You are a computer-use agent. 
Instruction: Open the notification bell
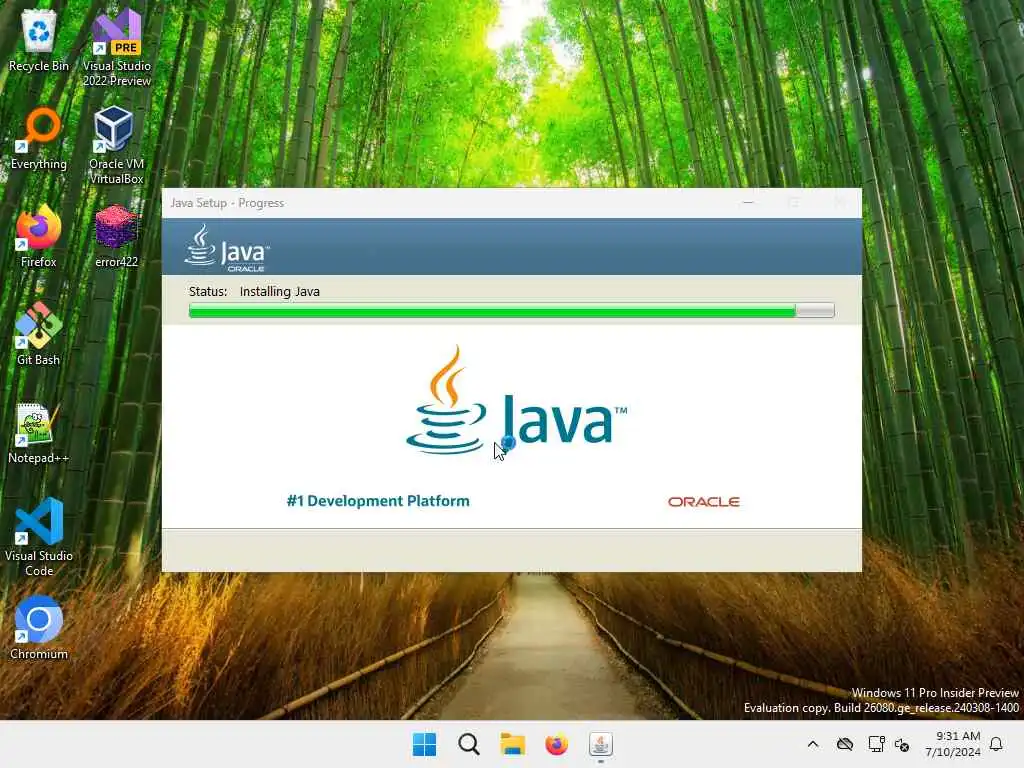[x=996, y=744]
